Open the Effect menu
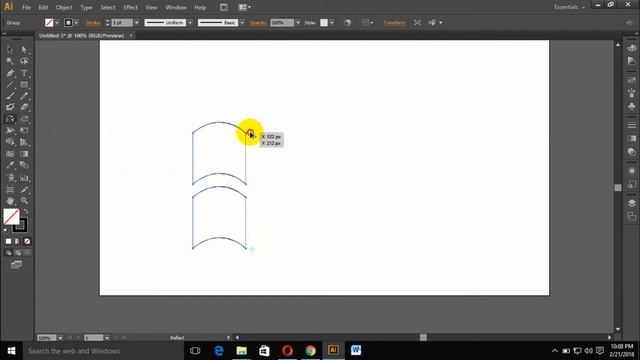Screen dimensions: 640x360 click(131, 7)
